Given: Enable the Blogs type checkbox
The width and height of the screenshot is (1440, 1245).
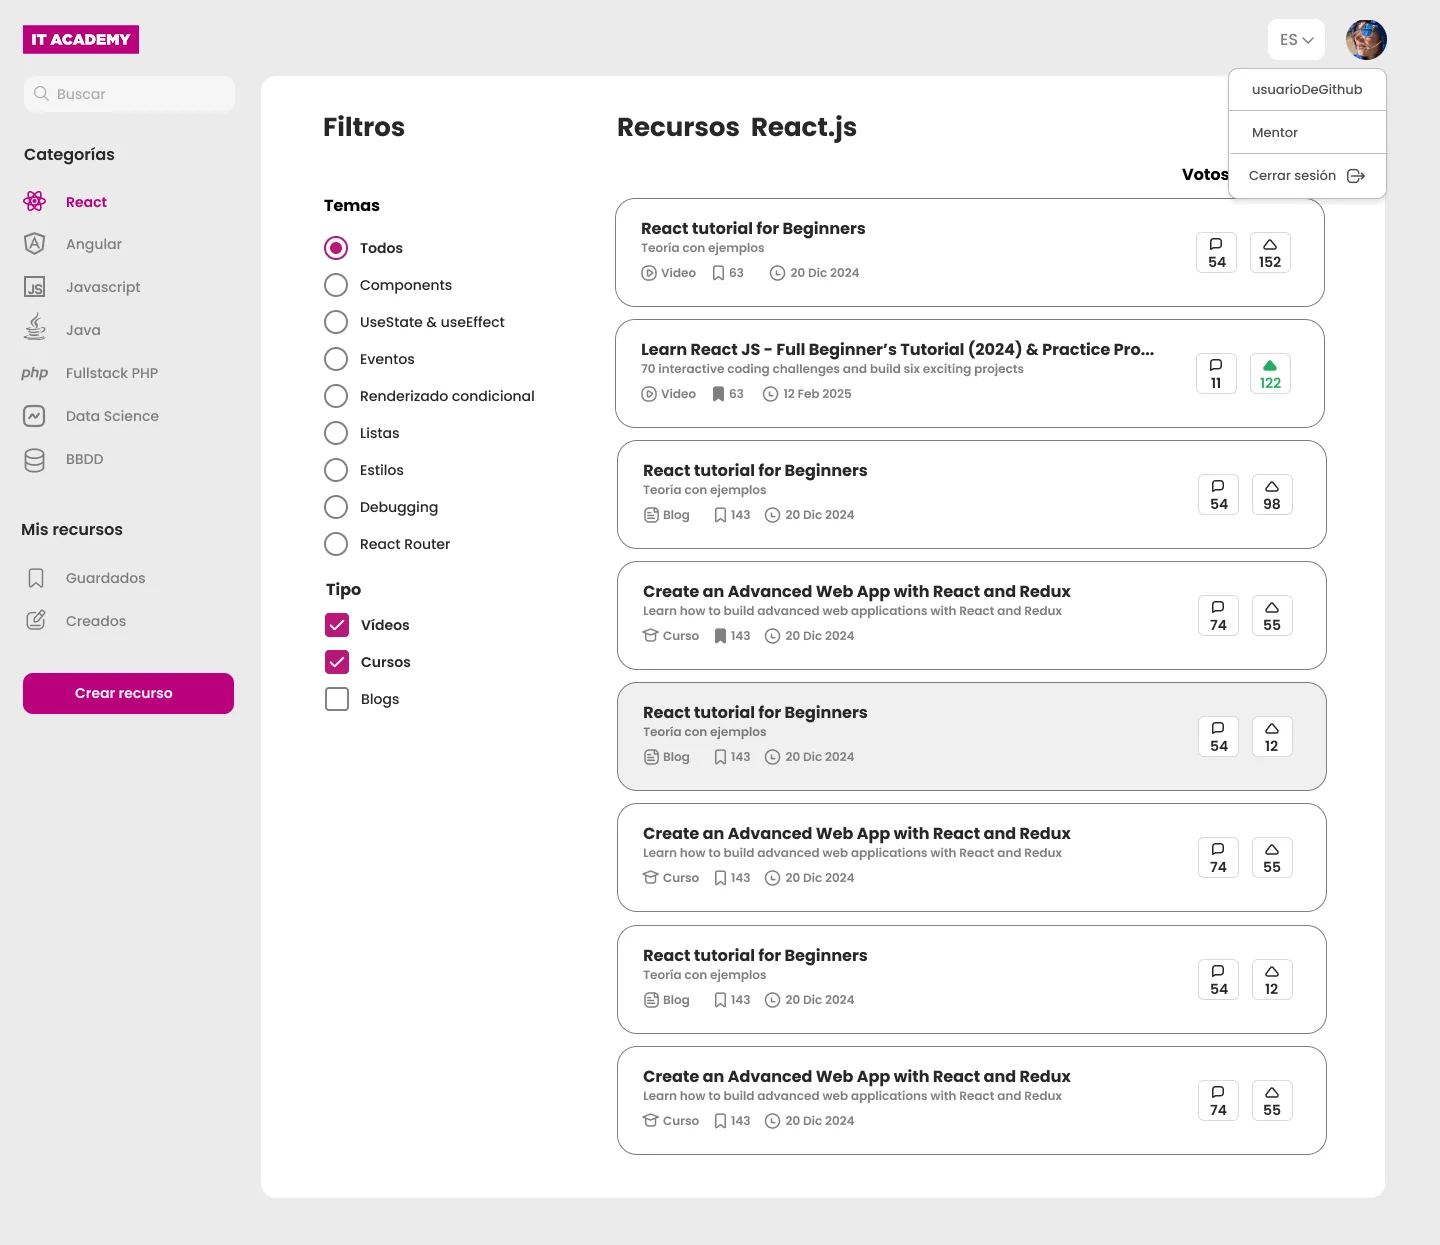Looking at the screenshot, I should click(337, 699).
